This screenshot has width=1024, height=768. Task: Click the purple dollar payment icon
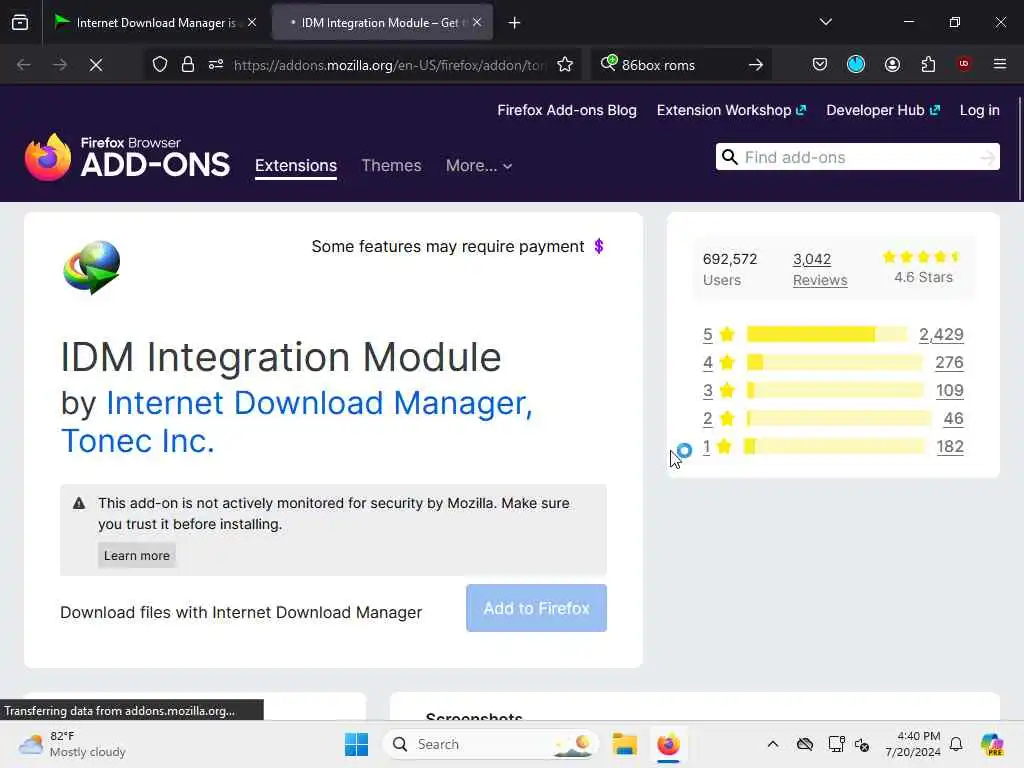click(599, 246)
